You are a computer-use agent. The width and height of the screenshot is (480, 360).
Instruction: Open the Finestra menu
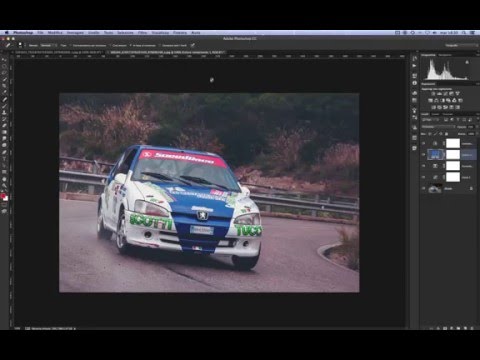coord(180,33)
